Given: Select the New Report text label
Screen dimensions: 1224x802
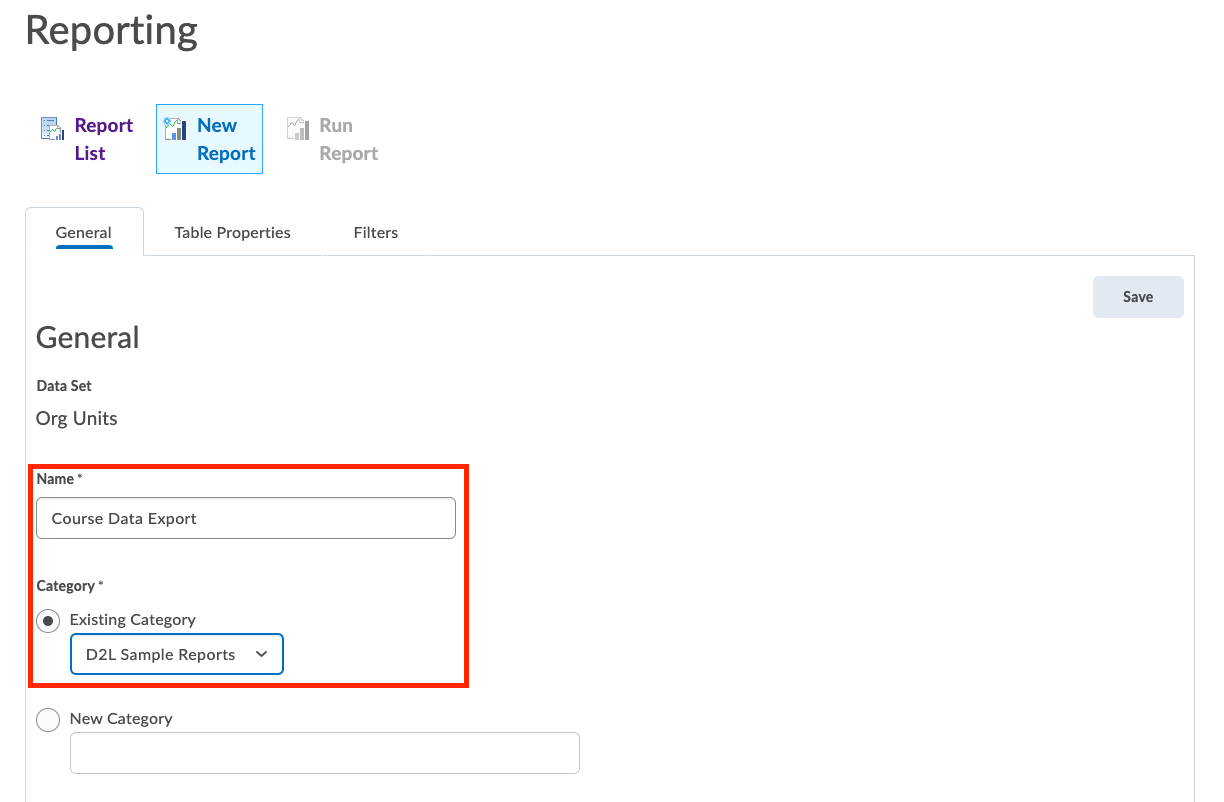Looking at the screenshot, I should tap(226, 139).
